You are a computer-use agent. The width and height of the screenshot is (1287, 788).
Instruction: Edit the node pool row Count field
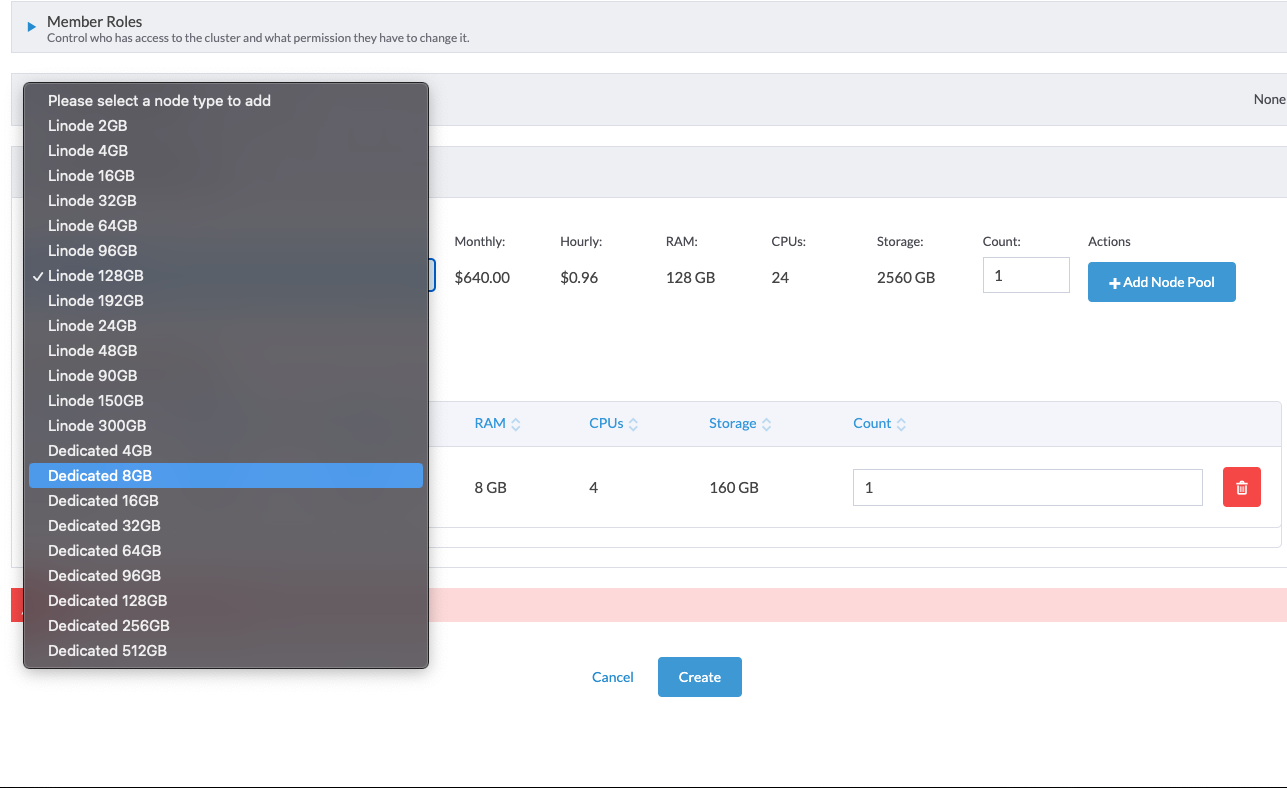1027,488
